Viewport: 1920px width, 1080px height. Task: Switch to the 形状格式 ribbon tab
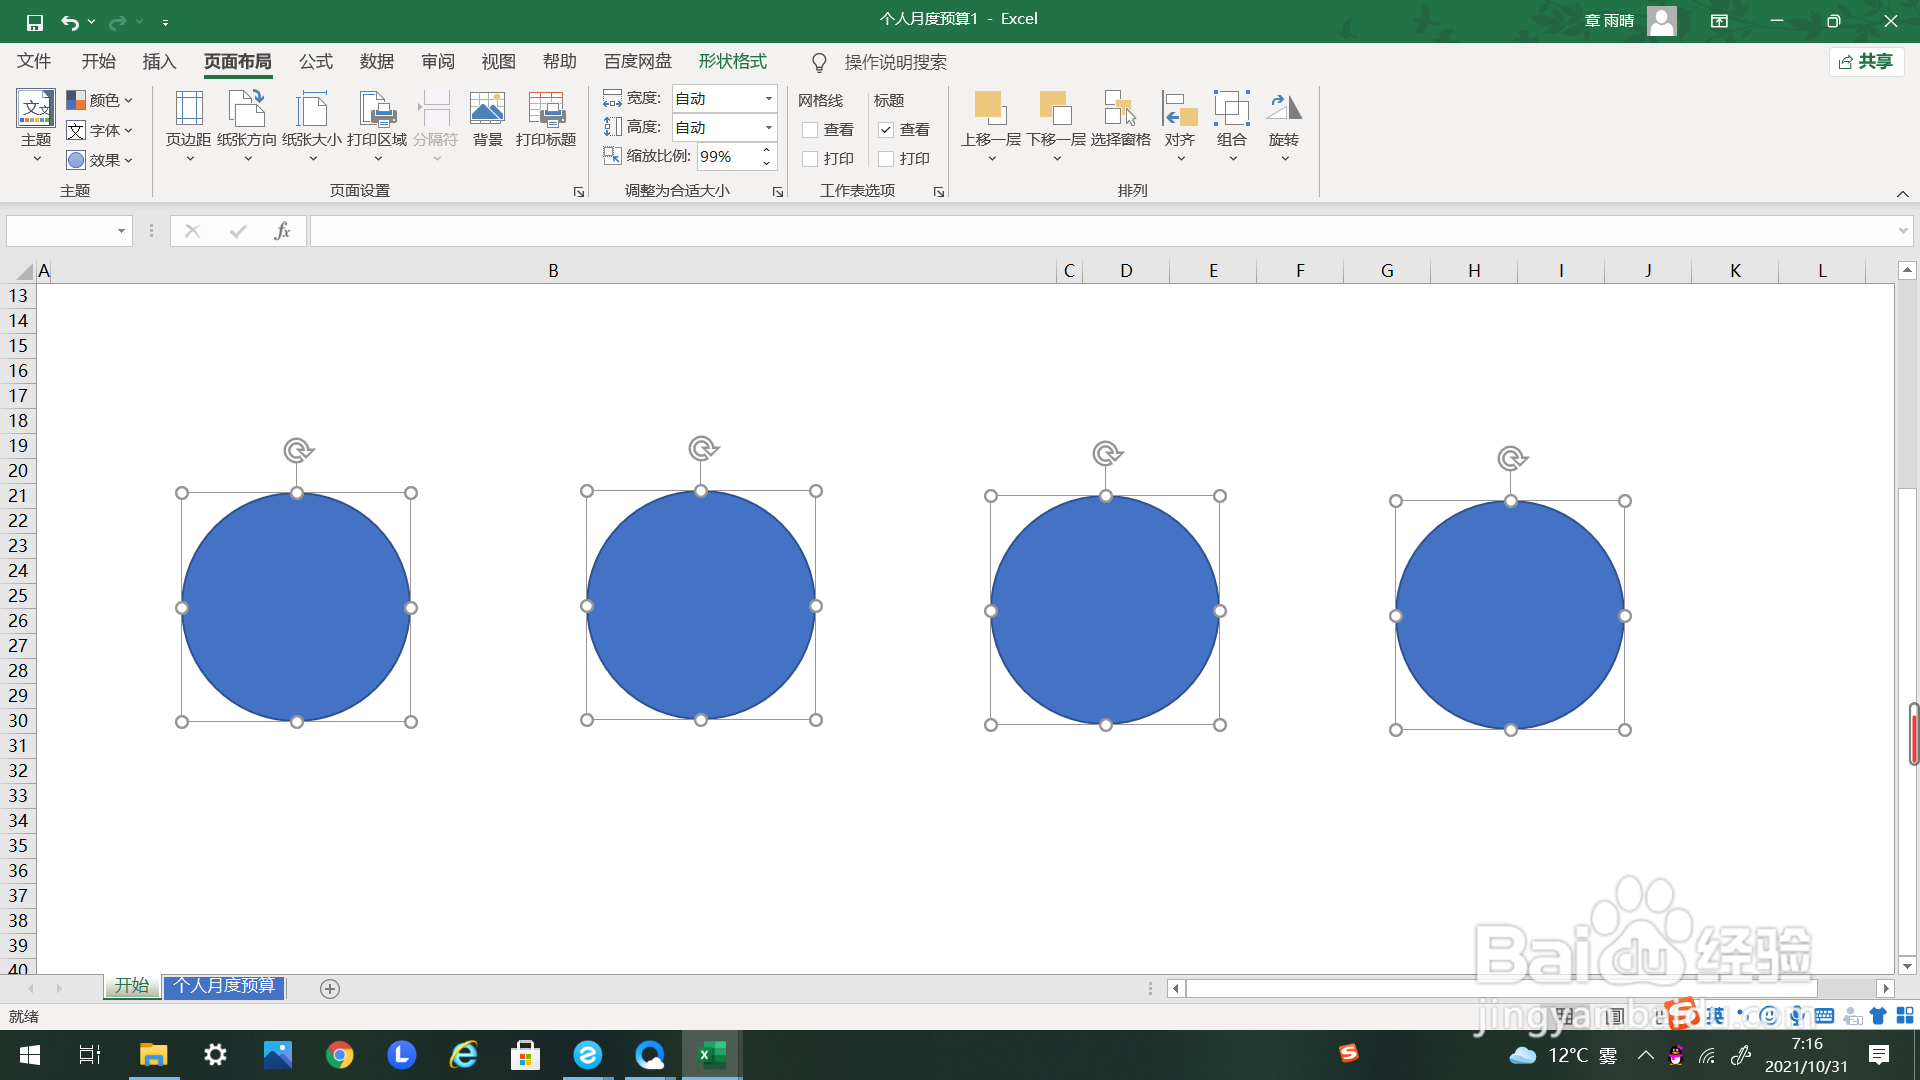[732, 62]
